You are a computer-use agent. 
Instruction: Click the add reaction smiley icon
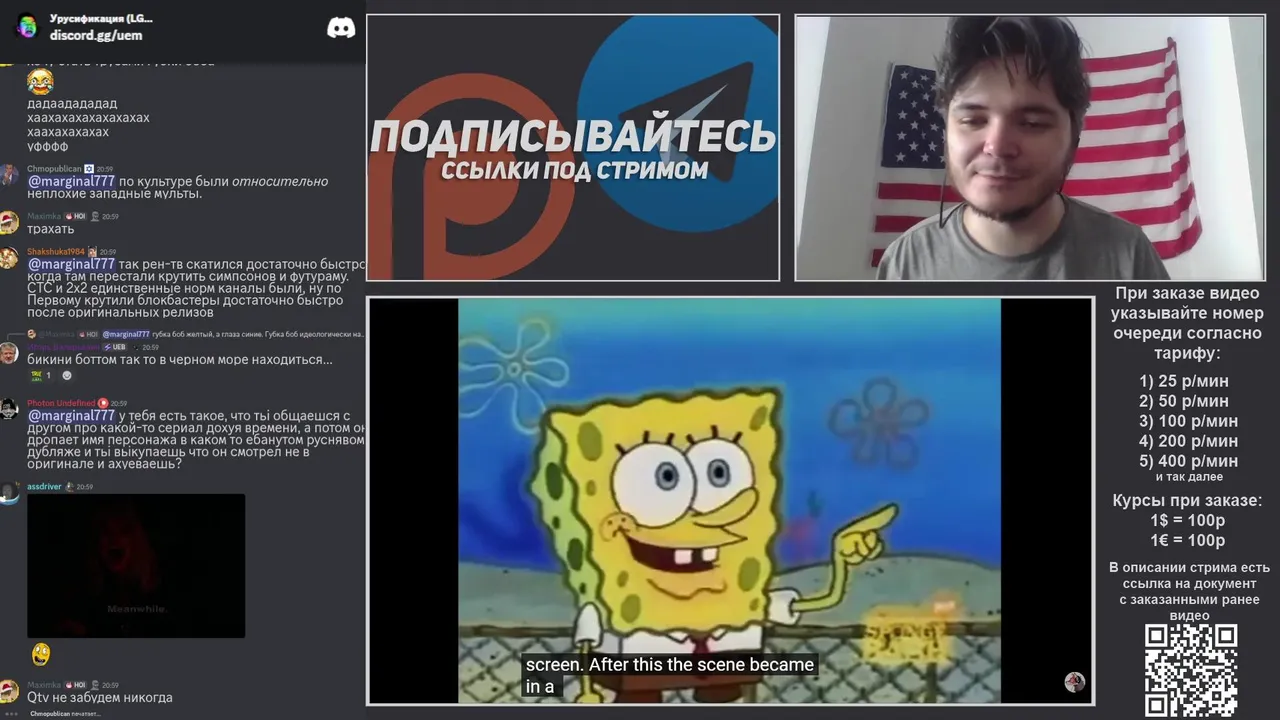67,376
